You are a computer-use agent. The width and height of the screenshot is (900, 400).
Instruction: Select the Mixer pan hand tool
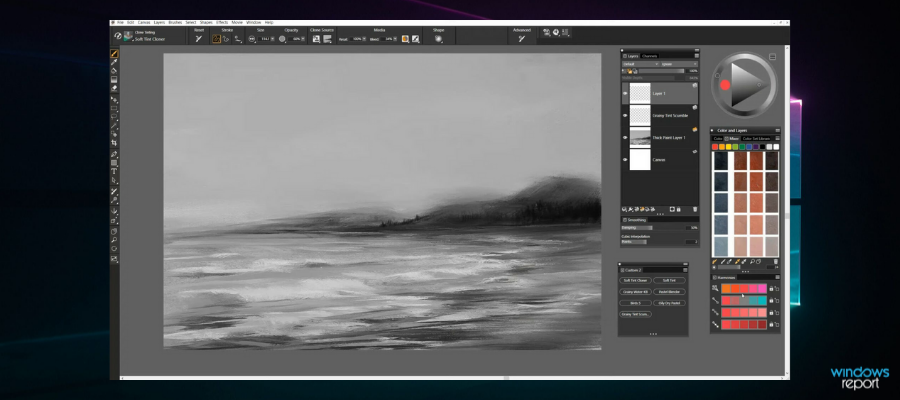[759, 262]
